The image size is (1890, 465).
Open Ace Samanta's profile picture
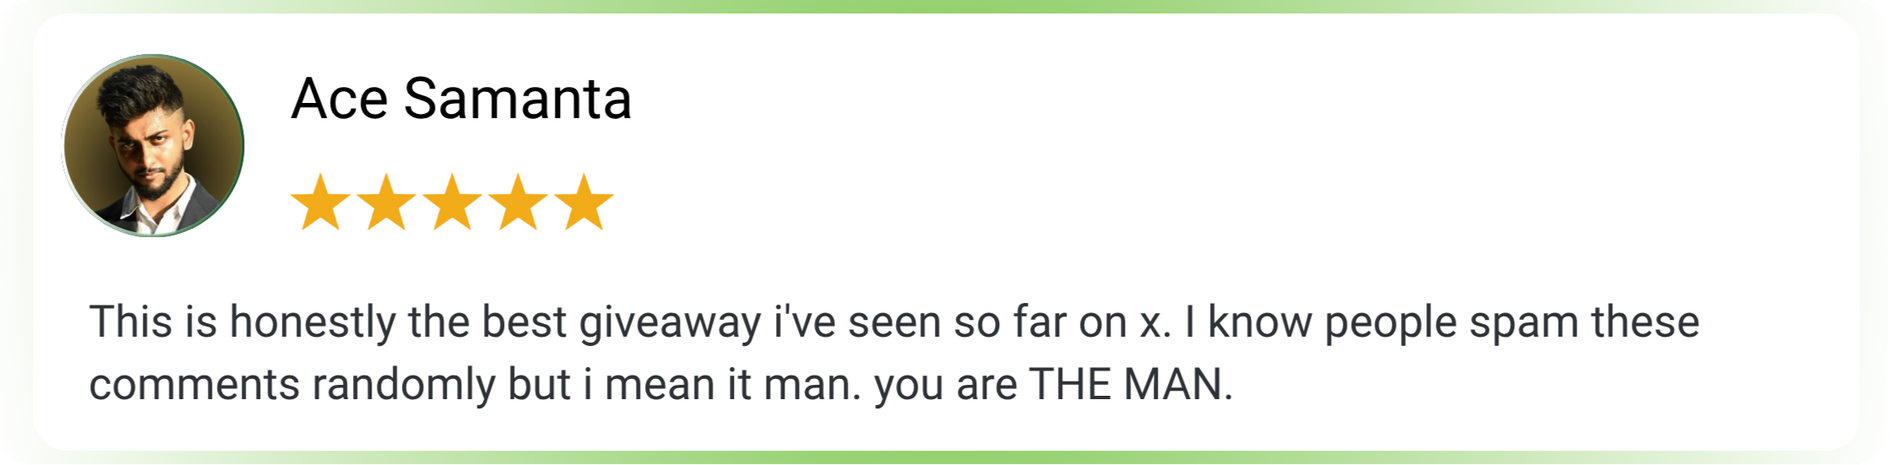tap(153, 145)
